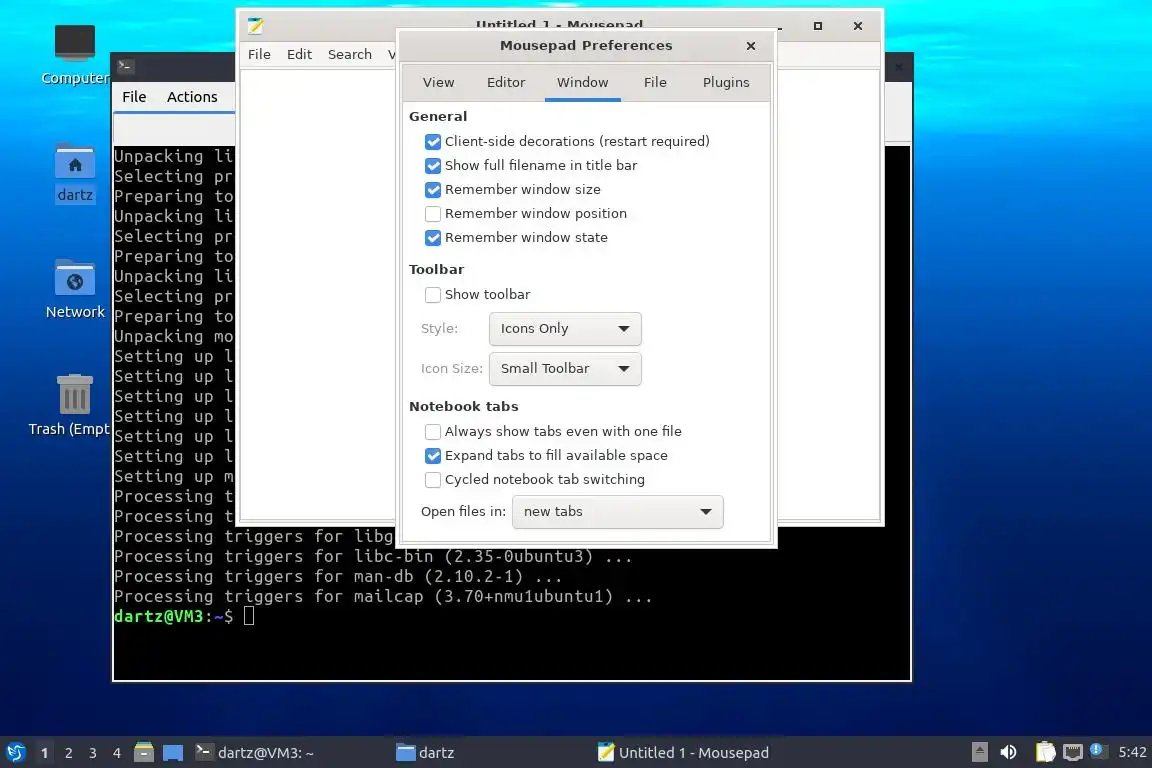Click the clock showing 5:42
1152x768 pixels.
(x=1132, y=752)
